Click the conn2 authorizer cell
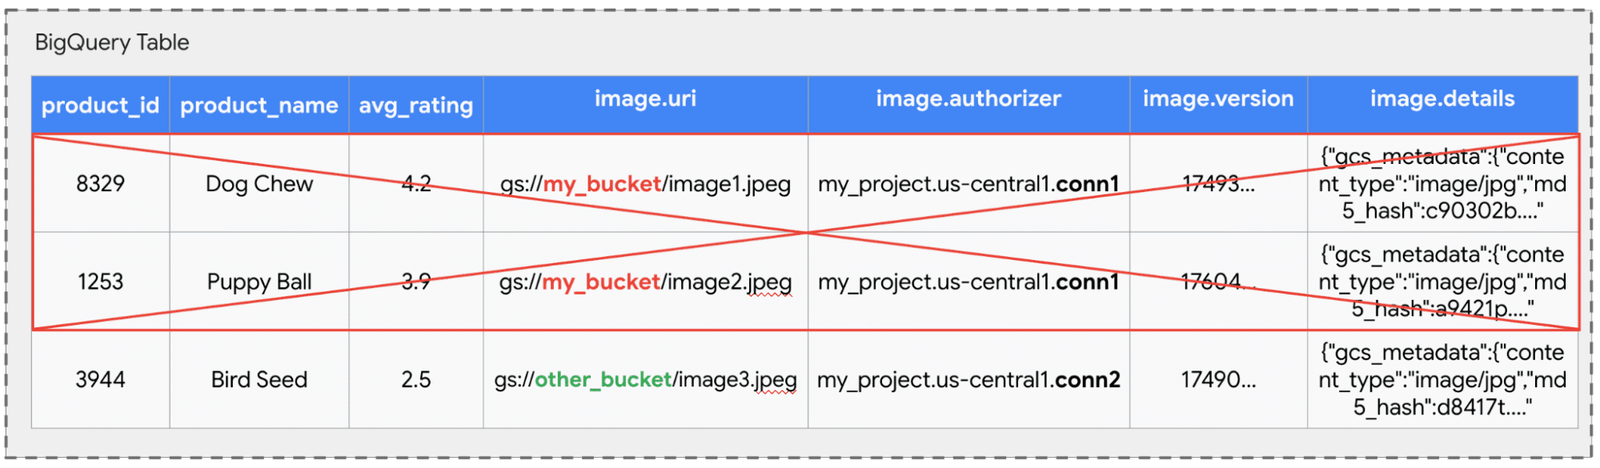 [968, 380]
